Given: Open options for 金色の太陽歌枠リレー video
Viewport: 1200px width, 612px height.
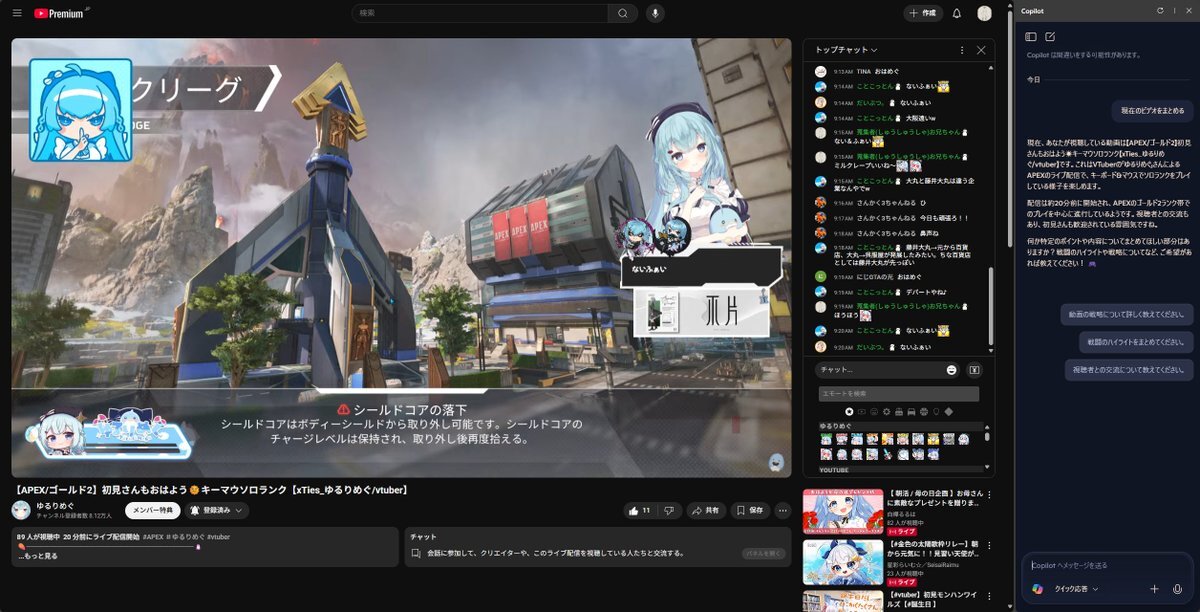Looking at the screenshot, I should [x=990, y=545].
